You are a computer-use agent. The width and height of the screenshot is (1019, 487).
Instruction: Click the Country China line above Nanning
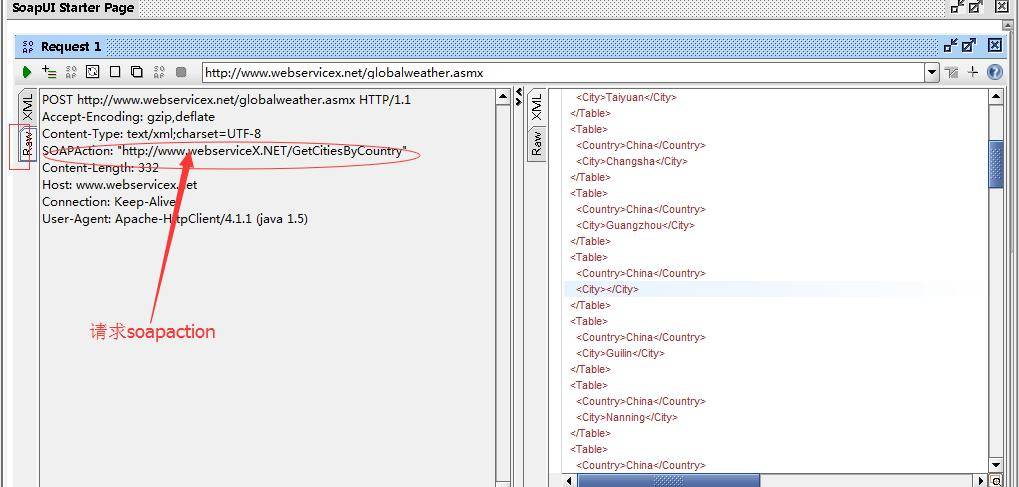pos(641,401)
